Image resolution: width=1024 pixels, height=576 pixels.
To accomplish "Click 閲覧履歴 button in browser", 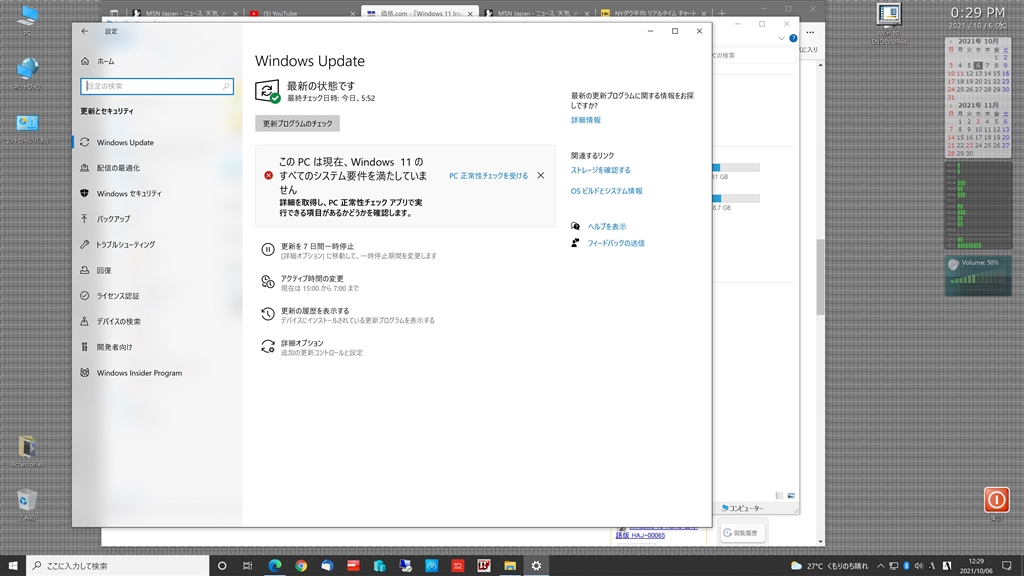I will (x=742, y=533).
